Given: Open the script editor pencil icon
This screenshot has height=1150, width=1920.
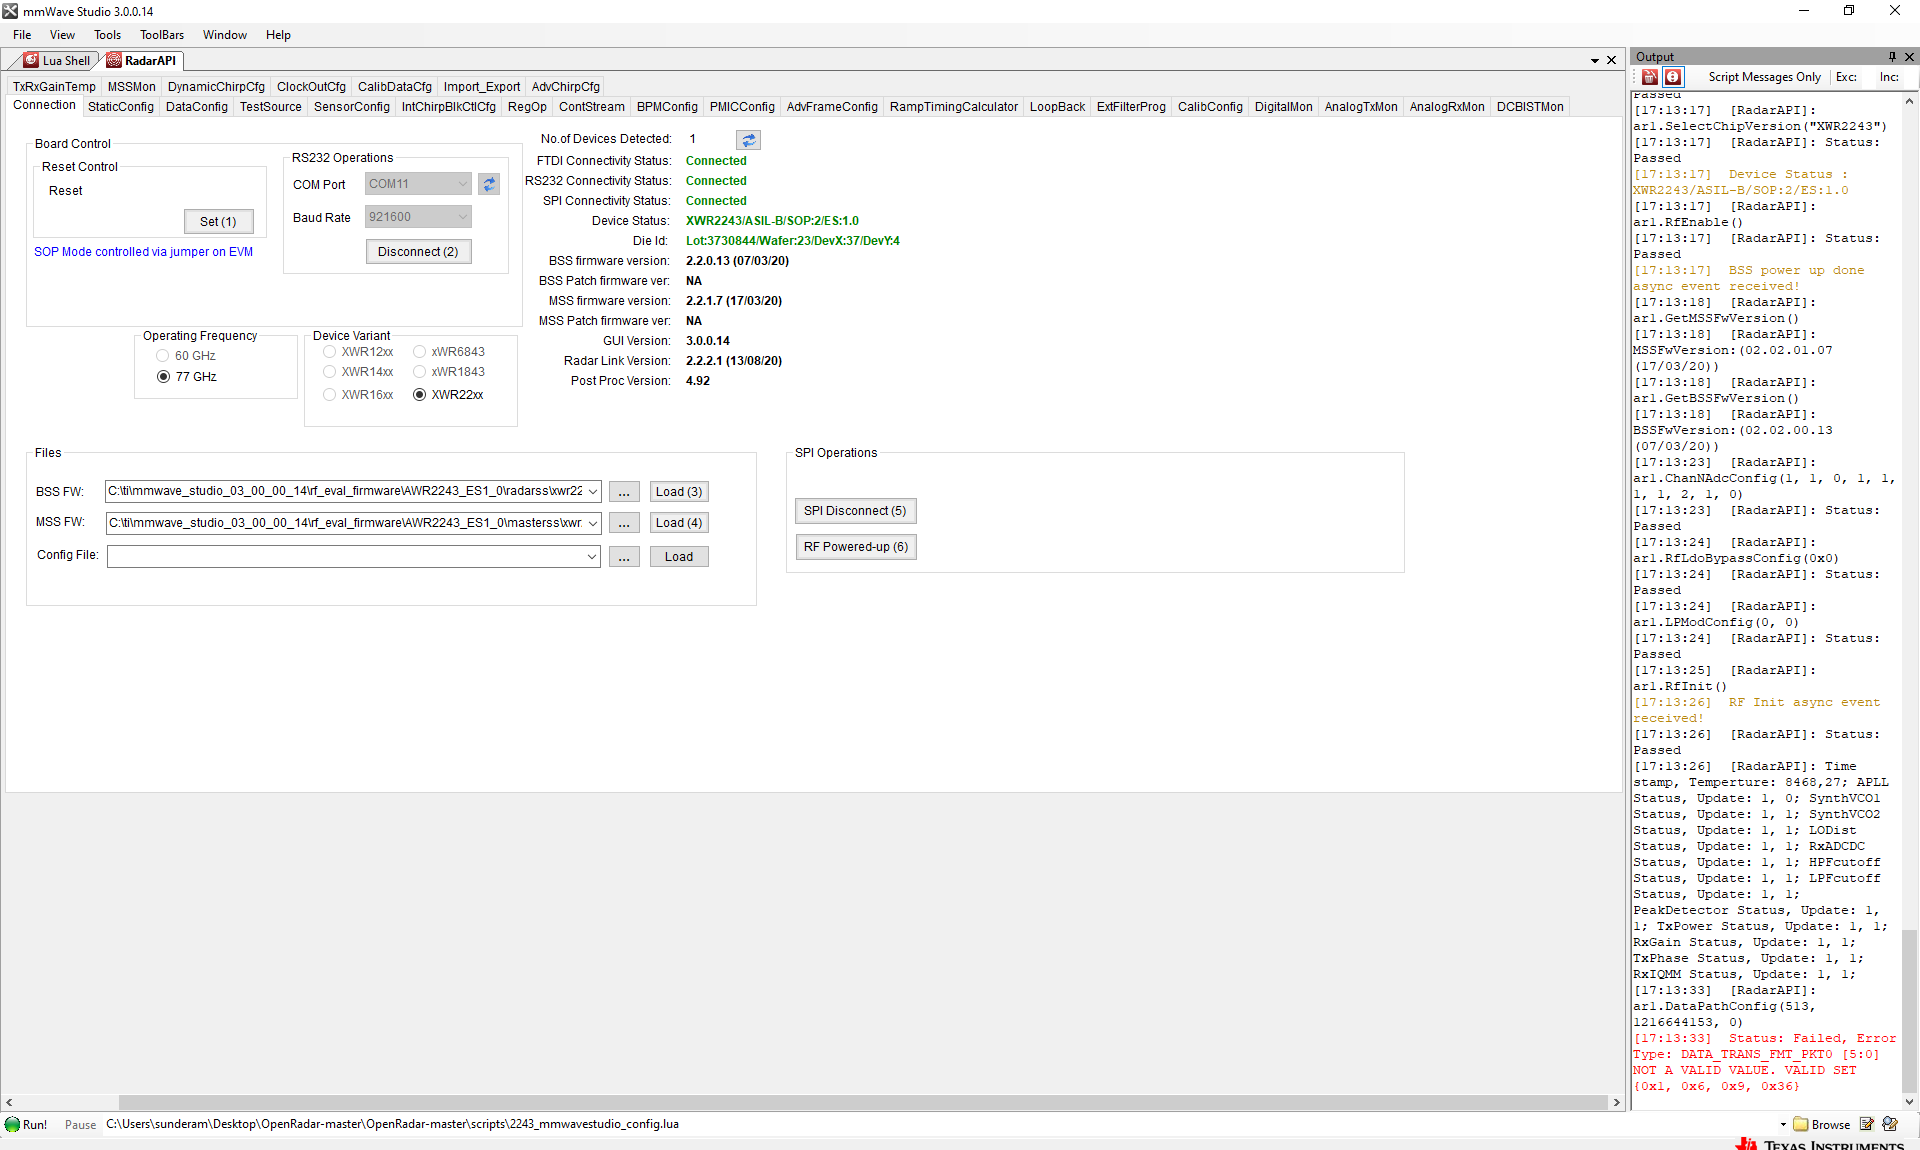Looking at the screenshot, I should coord(1866,1124).
